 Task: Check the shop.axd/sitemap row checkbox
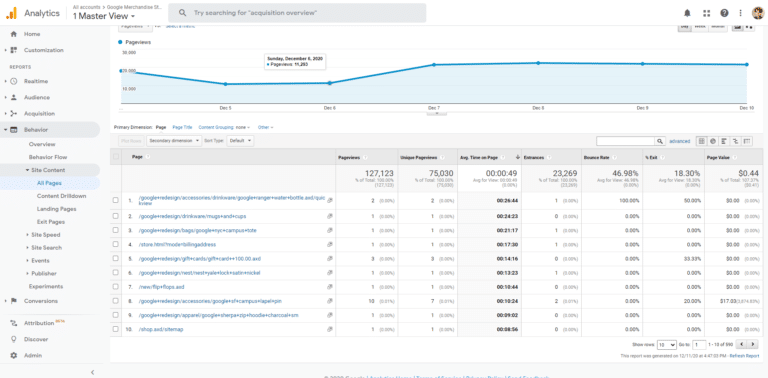[116, 330]
